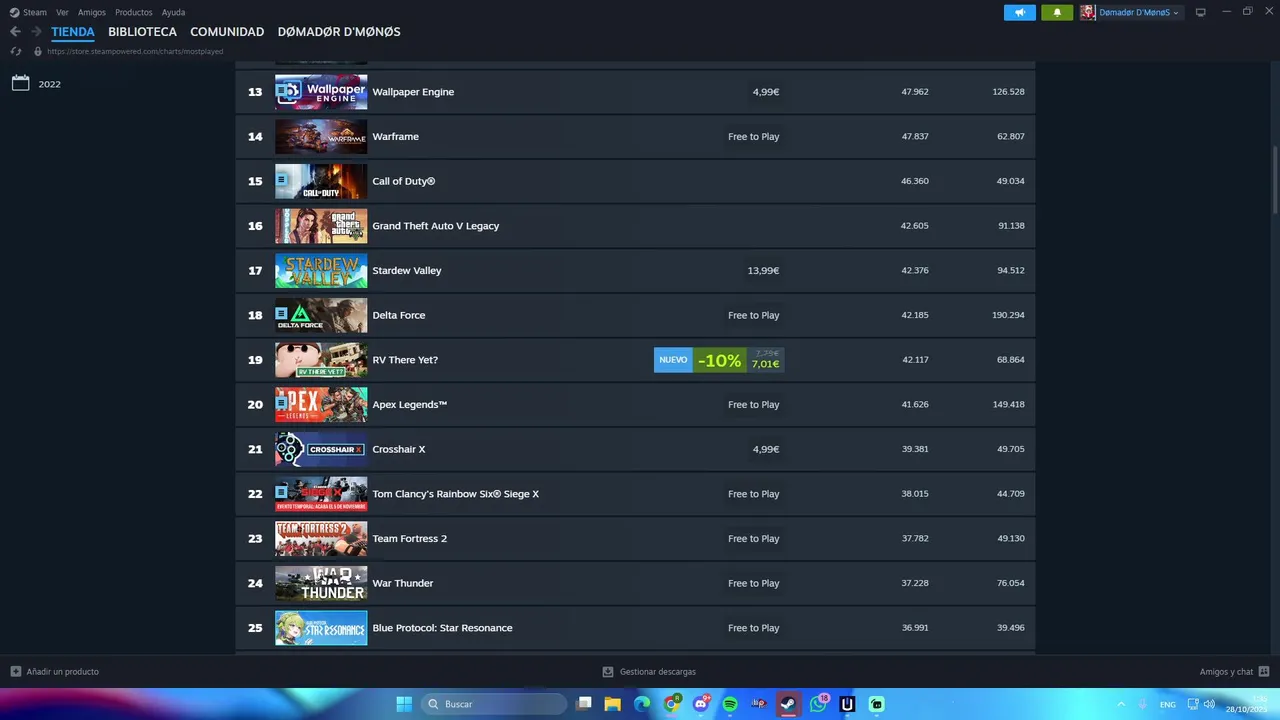Click Delta Force peak value 190.294
Viewport: 1280px width, 720px height.
1008,315
